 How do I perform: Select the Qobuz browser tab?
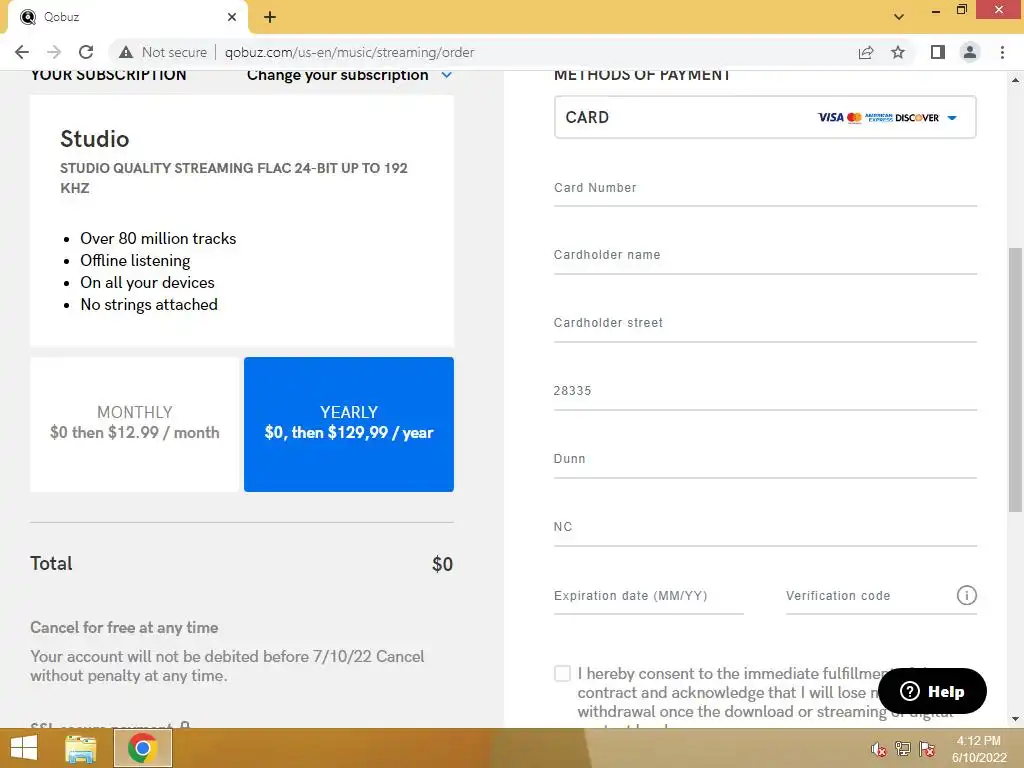(x=127, y=17)
